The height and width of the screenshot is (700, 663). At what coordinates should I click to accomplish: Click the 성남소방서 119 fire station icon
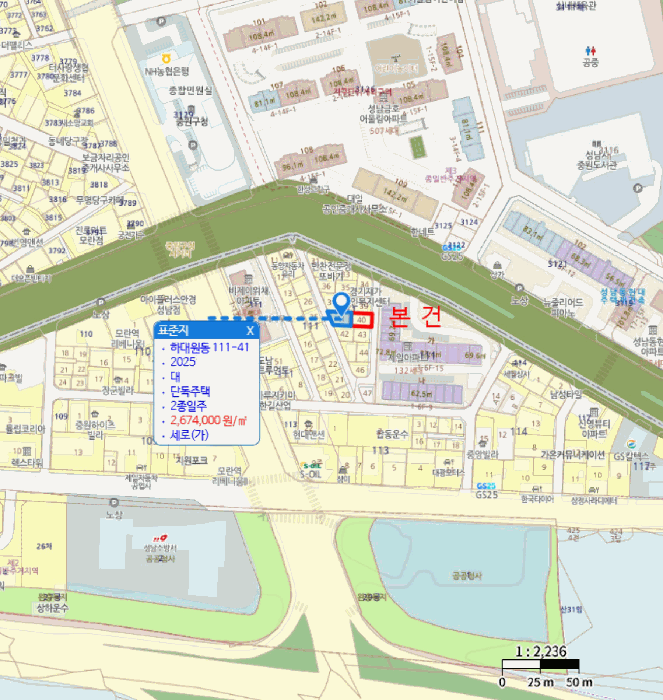pos(160,539)
